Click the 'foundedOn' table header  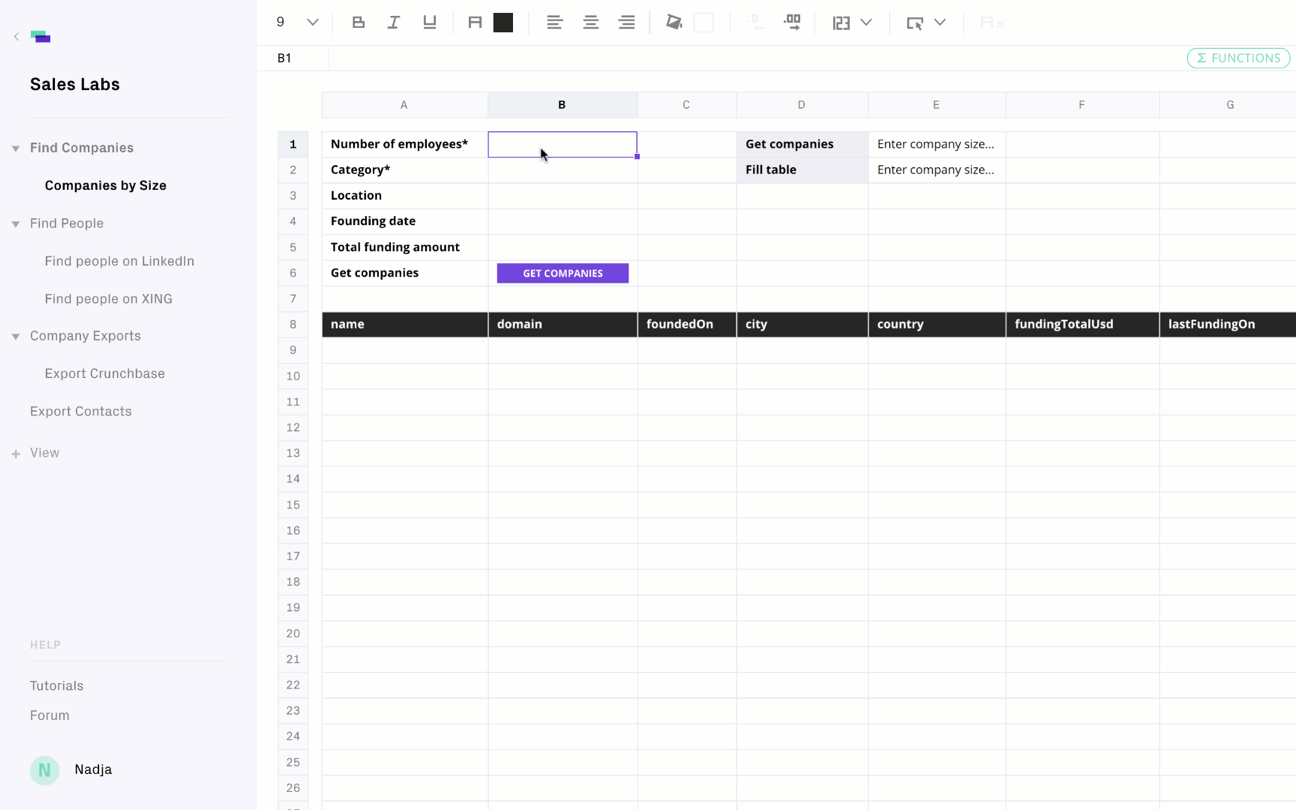[687, 324]
